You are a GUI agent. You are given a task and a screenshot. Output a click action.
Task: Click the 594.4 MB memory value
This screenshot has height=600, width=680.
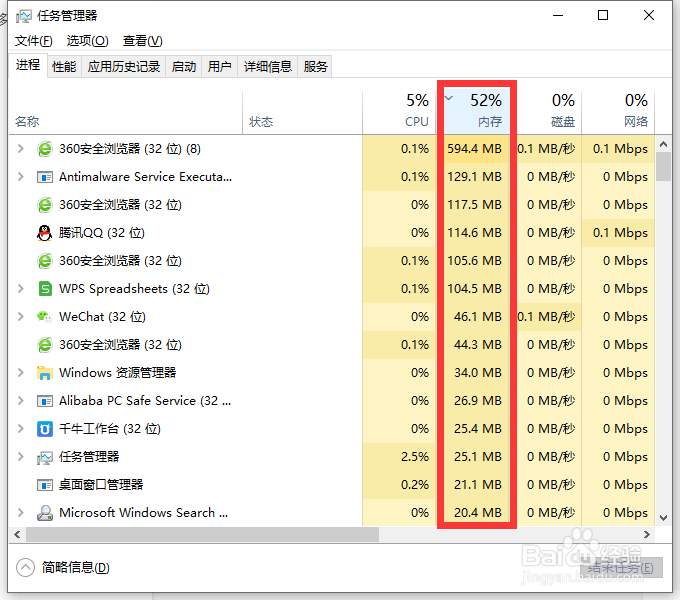tap(474, 149)
